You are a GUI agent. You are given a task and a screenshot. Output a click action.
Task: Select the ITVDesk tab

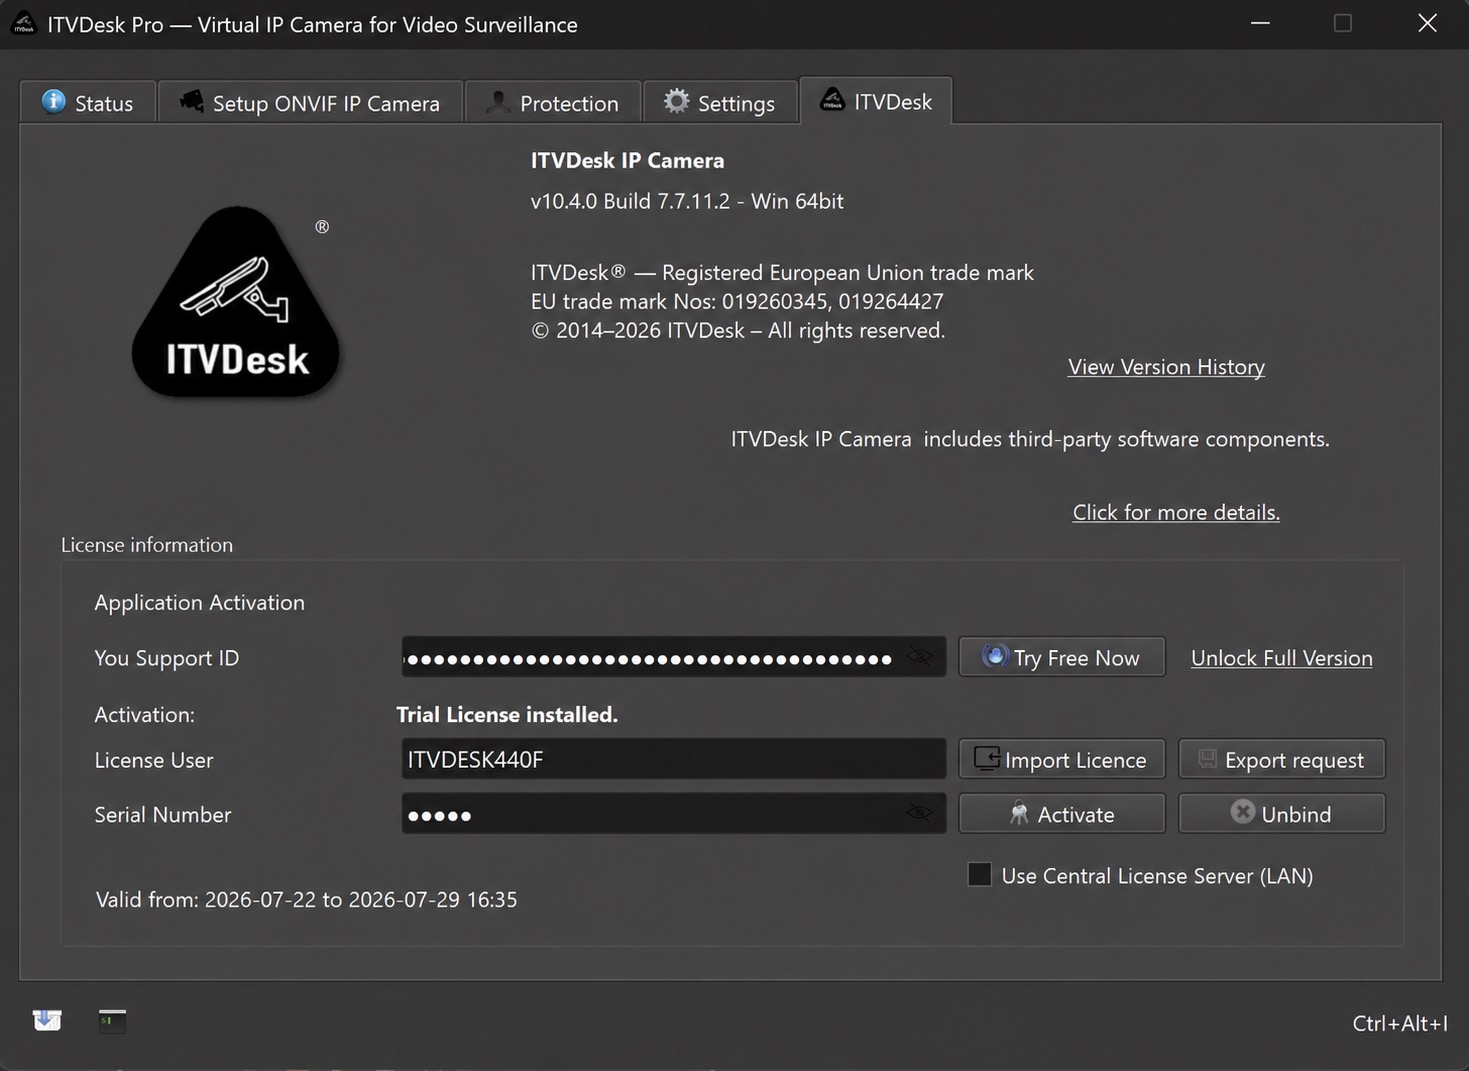pyautogui.click(x=876, y=101)
